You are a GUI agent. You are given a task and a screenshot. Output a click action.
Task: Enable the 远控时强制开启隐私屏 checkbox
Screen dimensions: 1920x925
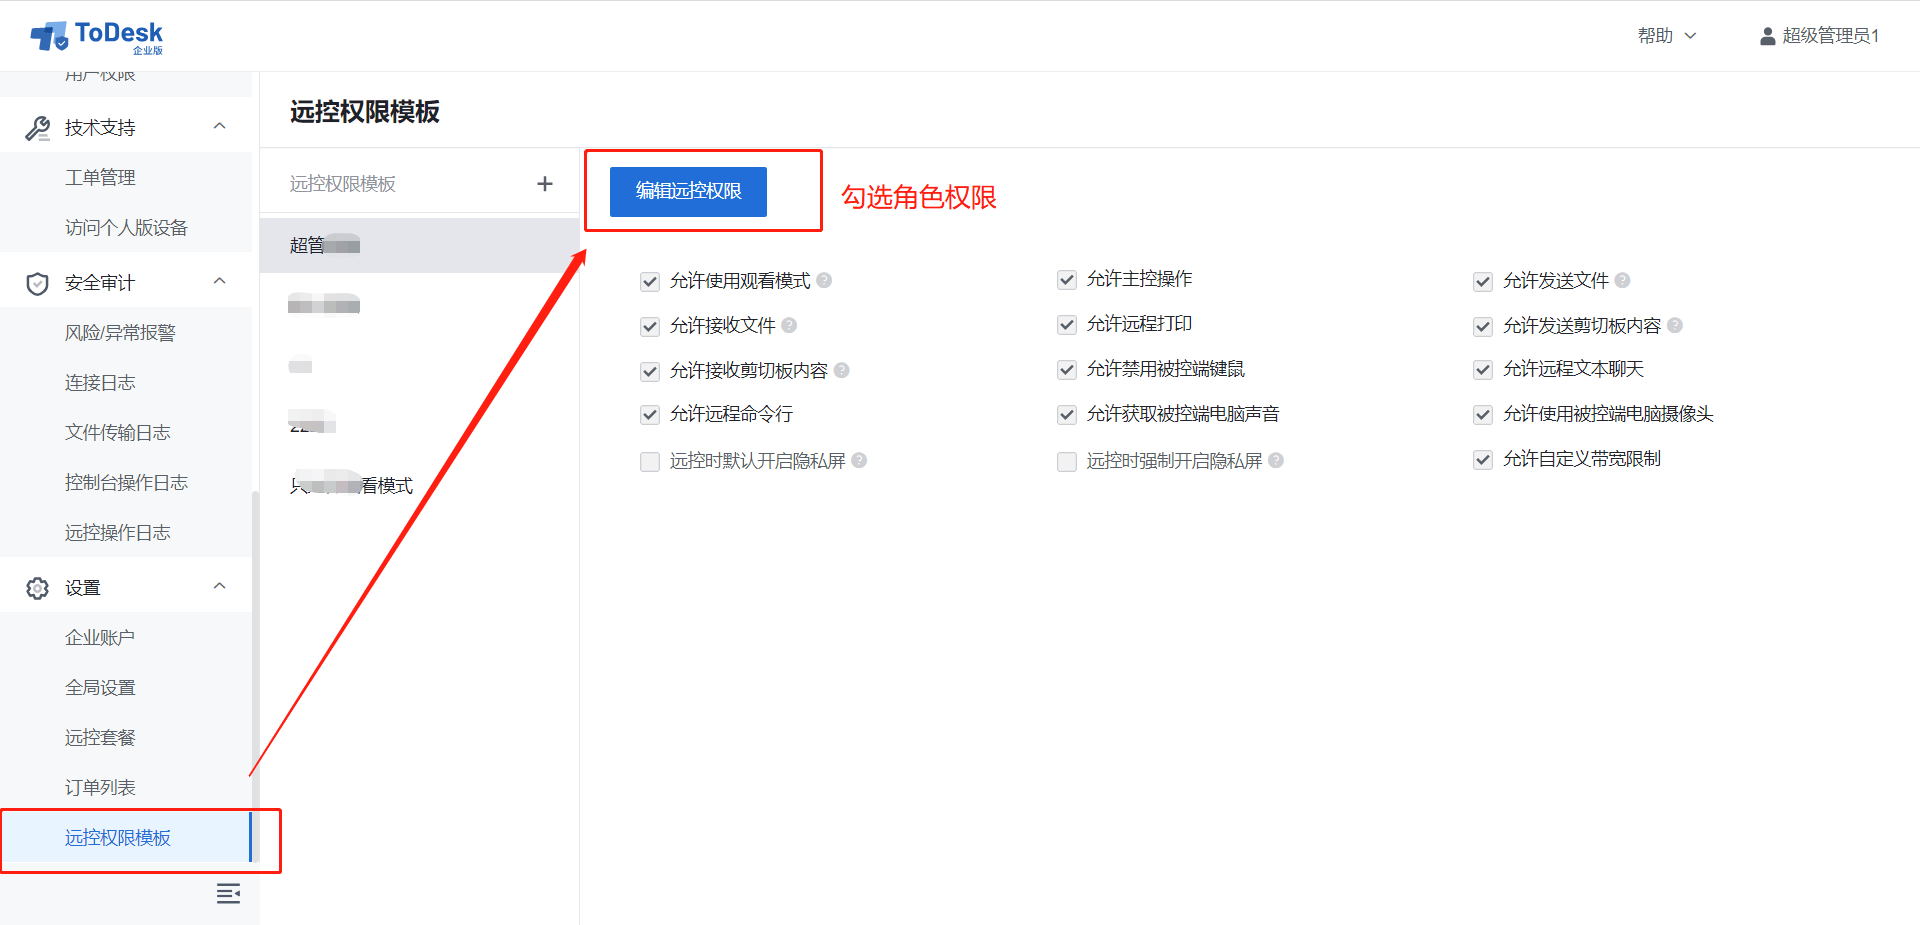1067,461
